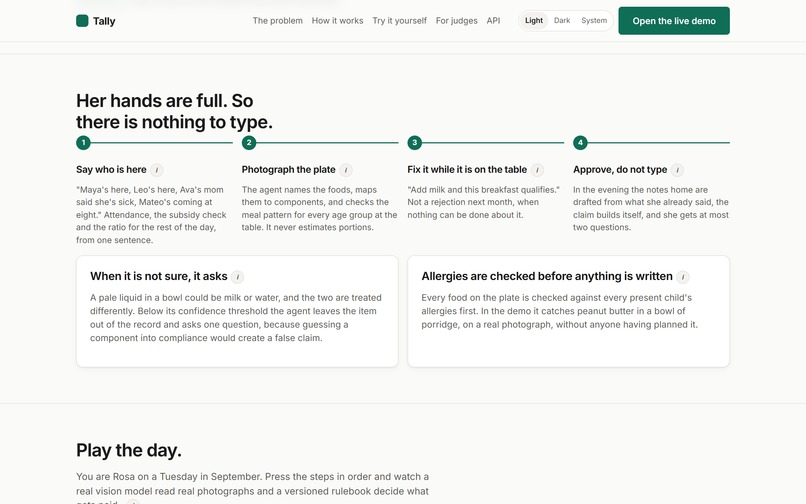Go to The problem section
806x504 pixels.
[x=278, y=21]
